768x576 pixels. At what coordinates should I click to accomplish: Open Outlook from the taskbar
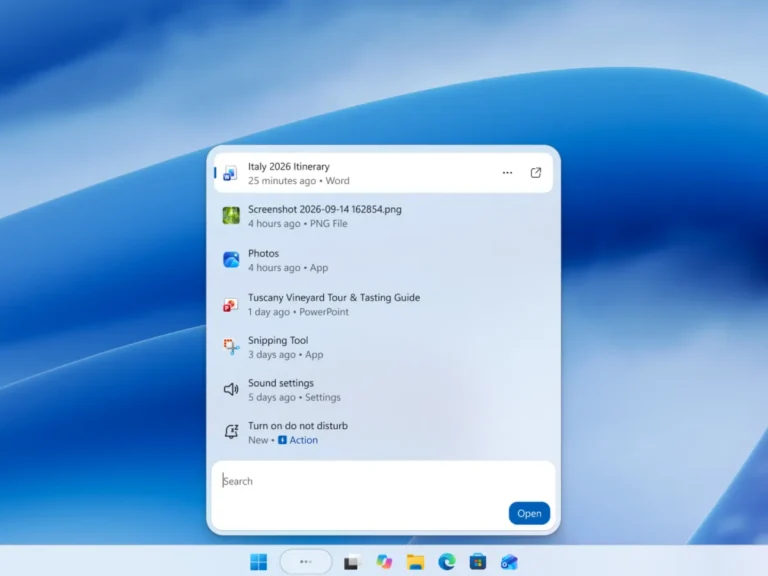509,562
